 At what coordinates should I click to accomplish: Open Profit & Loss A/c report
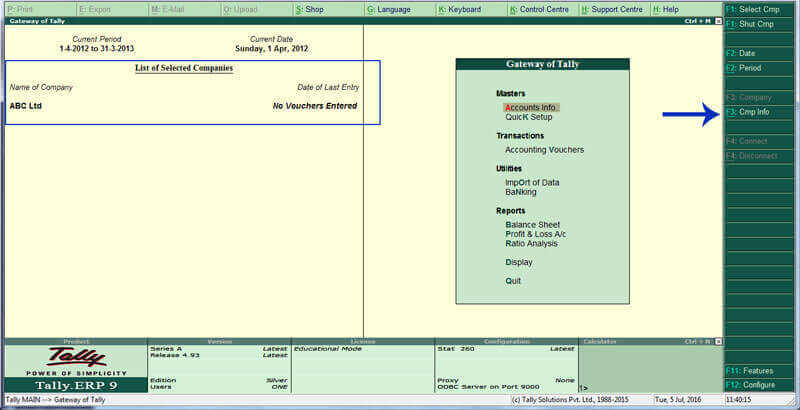[536, 234]
